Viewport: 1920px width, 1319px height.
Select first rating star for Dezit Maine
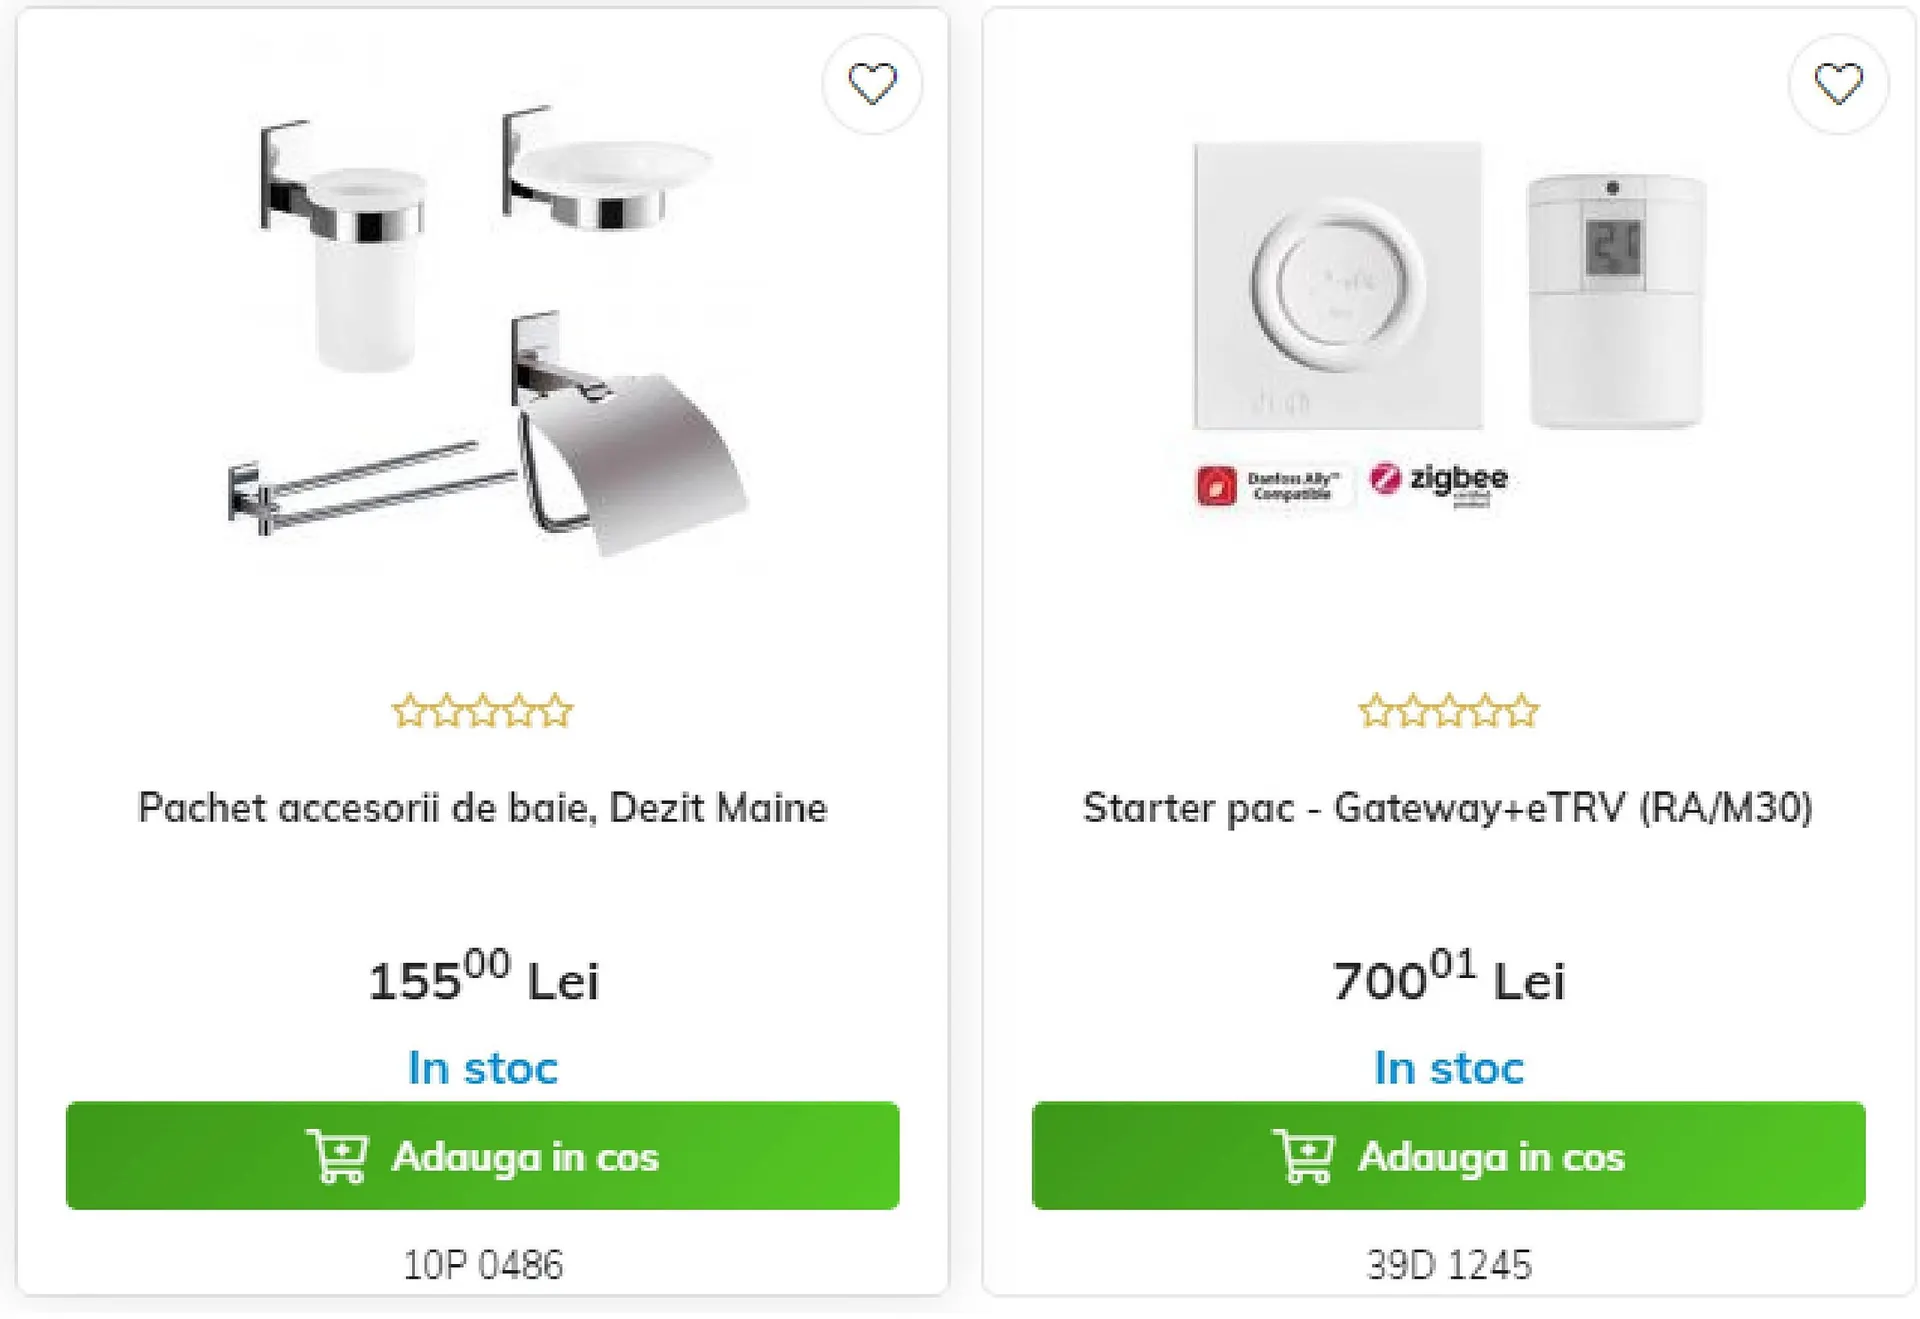tap(409, 712)
